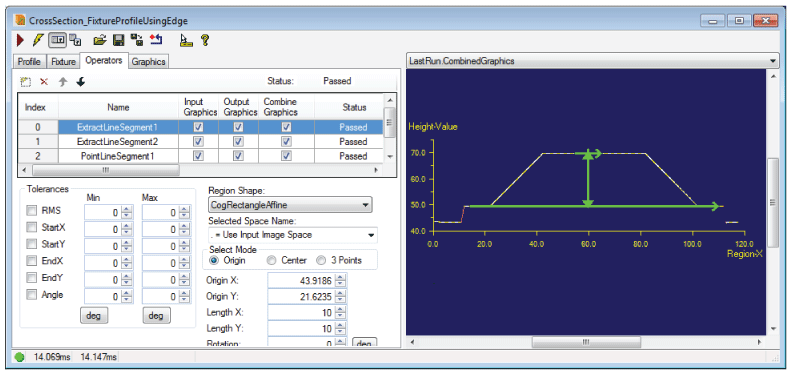Open help via yellow question mark icon
802x371 pixels.
pos(205,39)
